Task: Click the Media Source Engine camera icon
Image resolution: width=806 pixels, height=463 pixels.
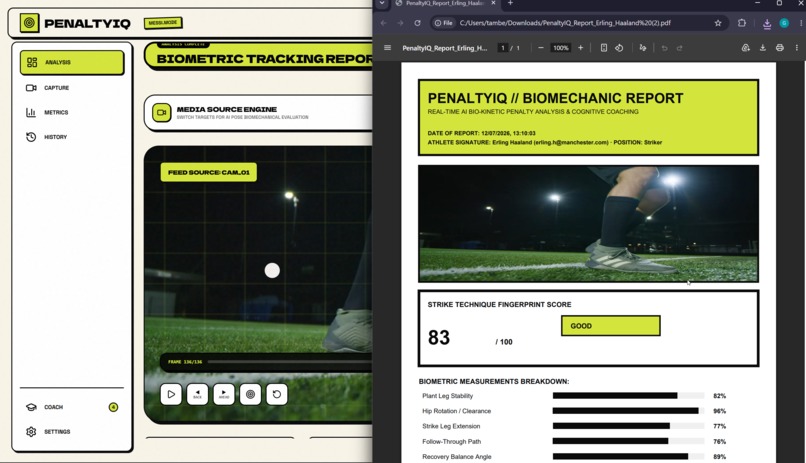Action: 161,113
